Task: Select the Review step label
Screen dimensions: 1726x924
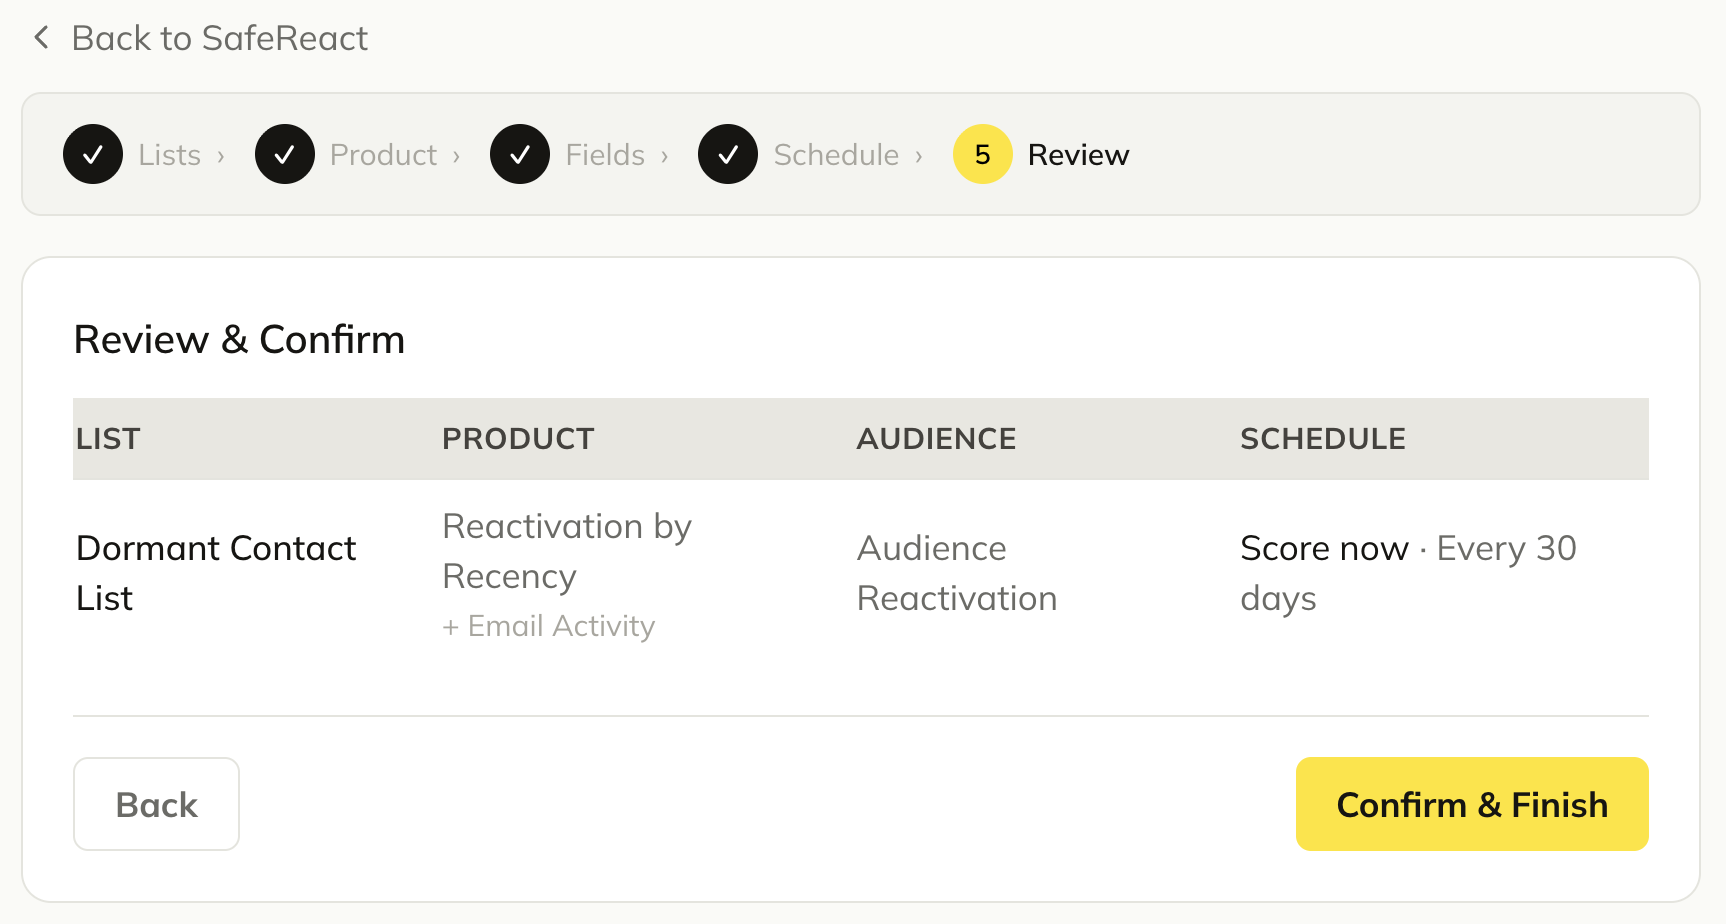Action: pyautogui.click(x=1079, y=155)
